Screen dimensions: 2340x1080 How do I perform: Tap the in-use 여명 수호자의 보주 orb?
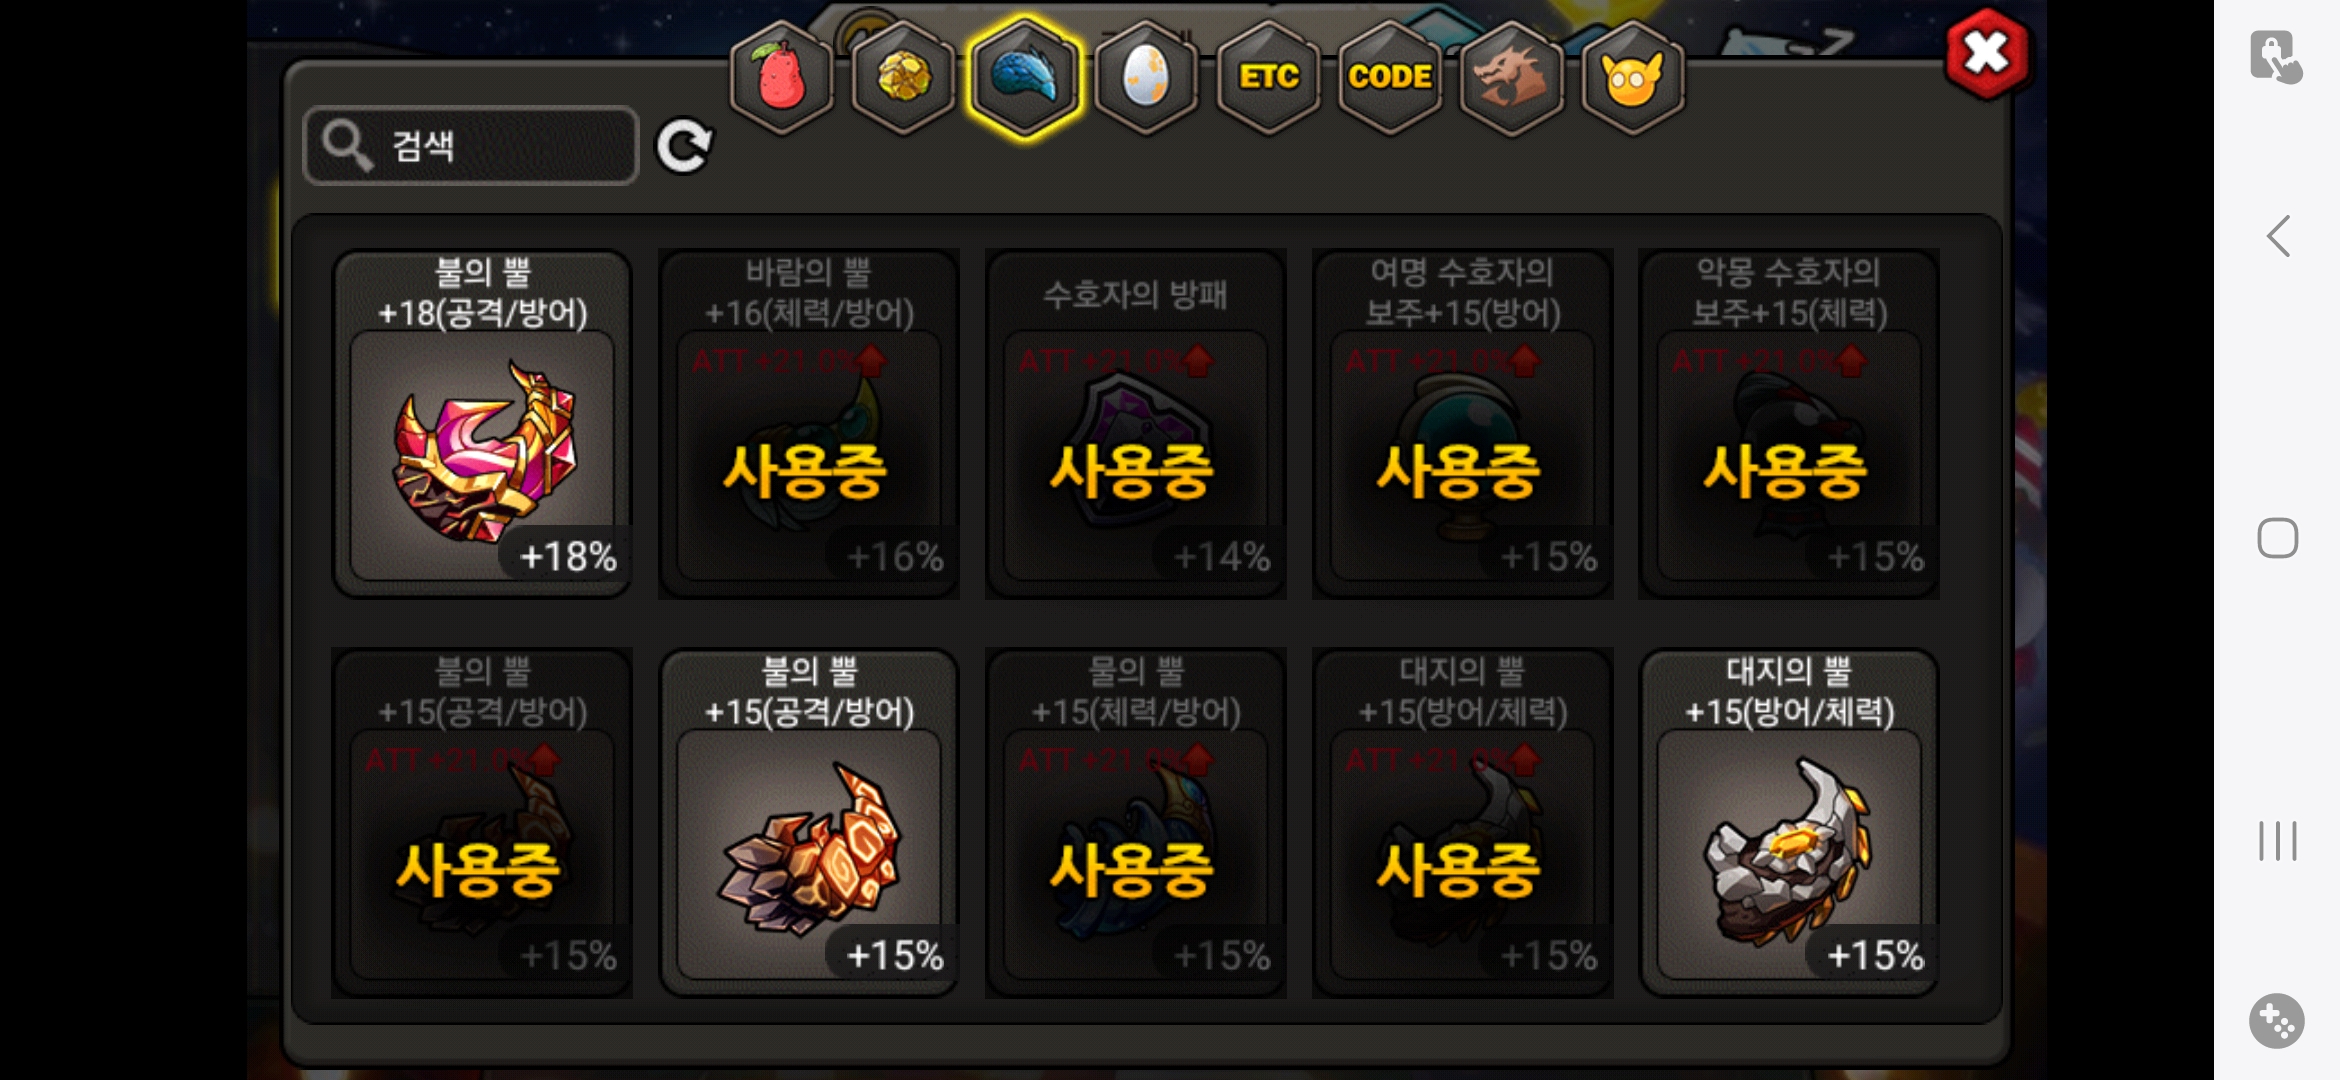pos(1462,423)
